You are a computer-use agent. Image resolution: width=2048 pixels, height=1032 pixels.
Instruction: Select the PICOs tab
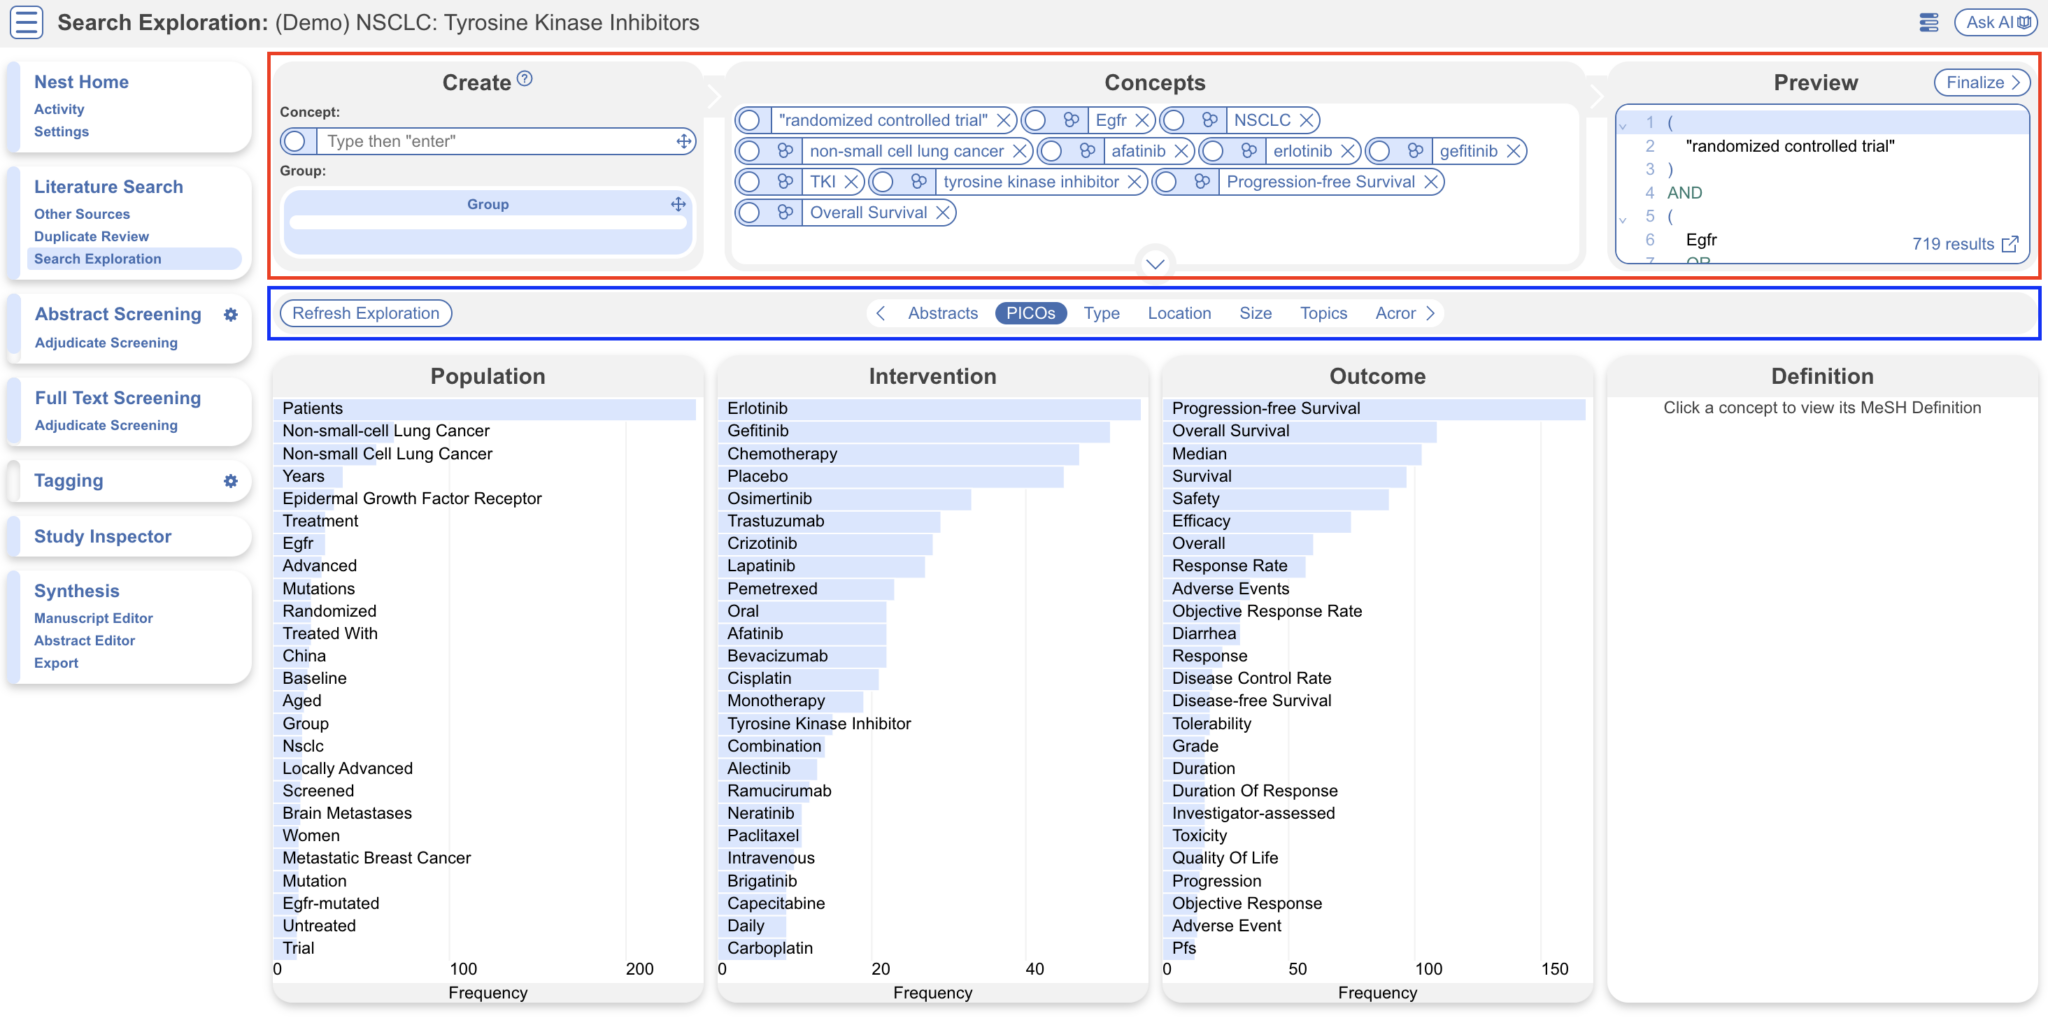[x=1031, y=313]
